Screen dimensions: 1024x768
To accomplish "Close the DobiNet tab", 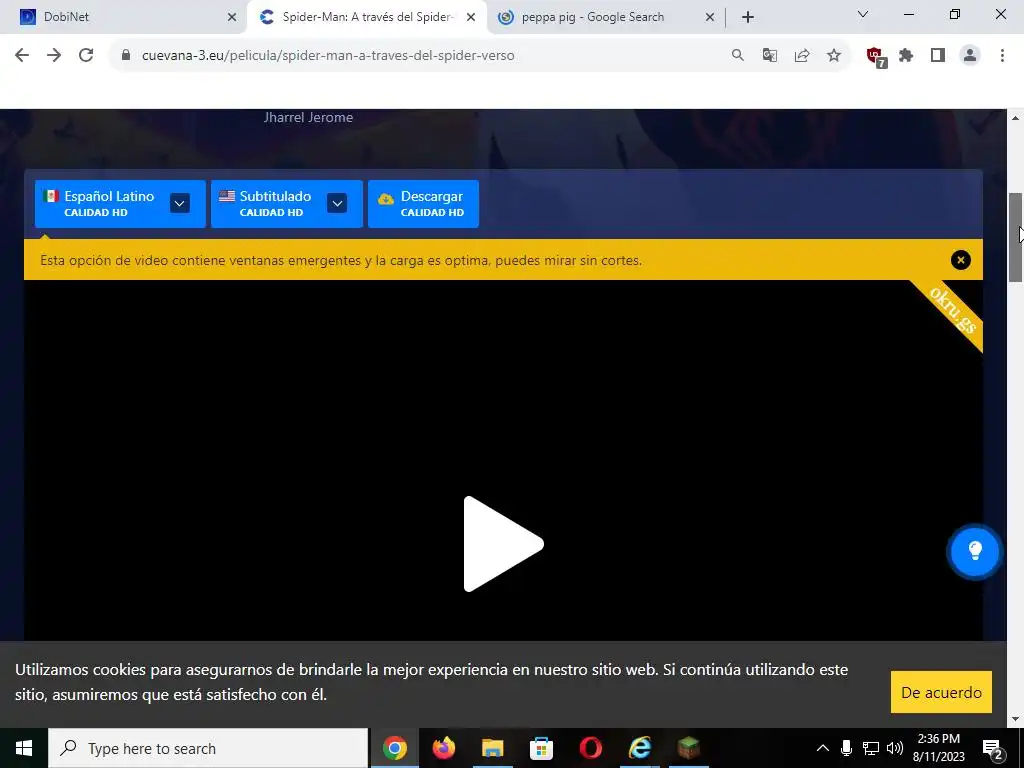I will (x=232, y=17).
